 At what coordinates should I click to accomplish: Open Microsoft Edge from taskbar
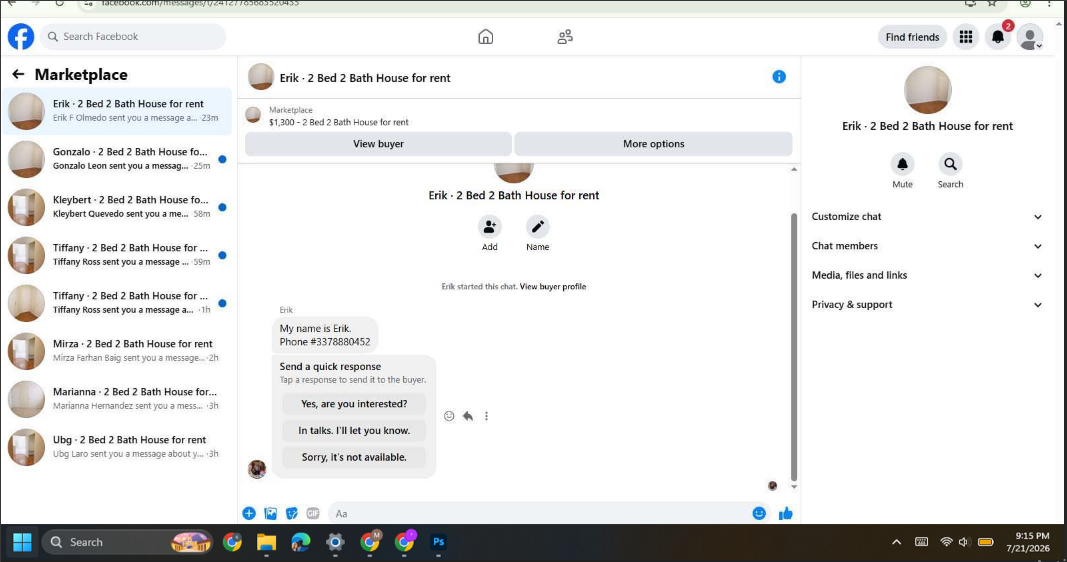point(301,542)
